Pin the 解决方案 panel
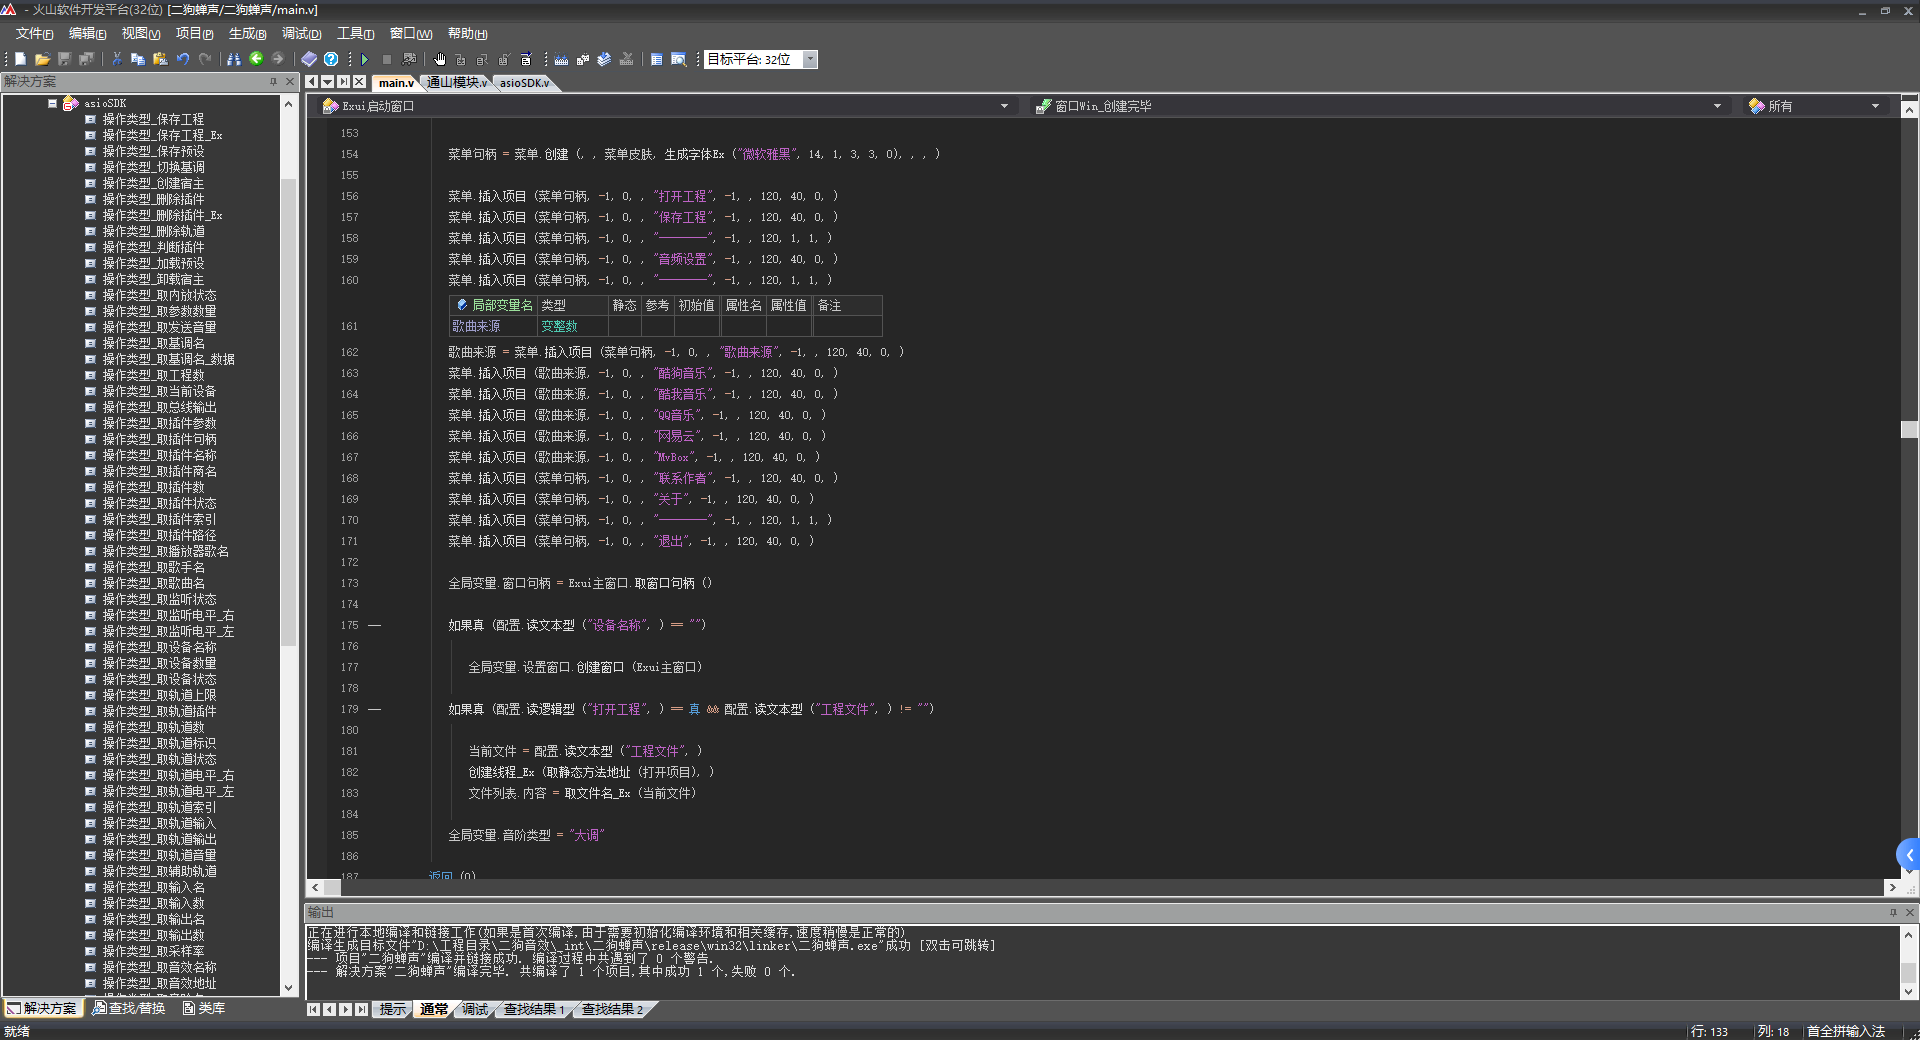 (x=273, y=82)
